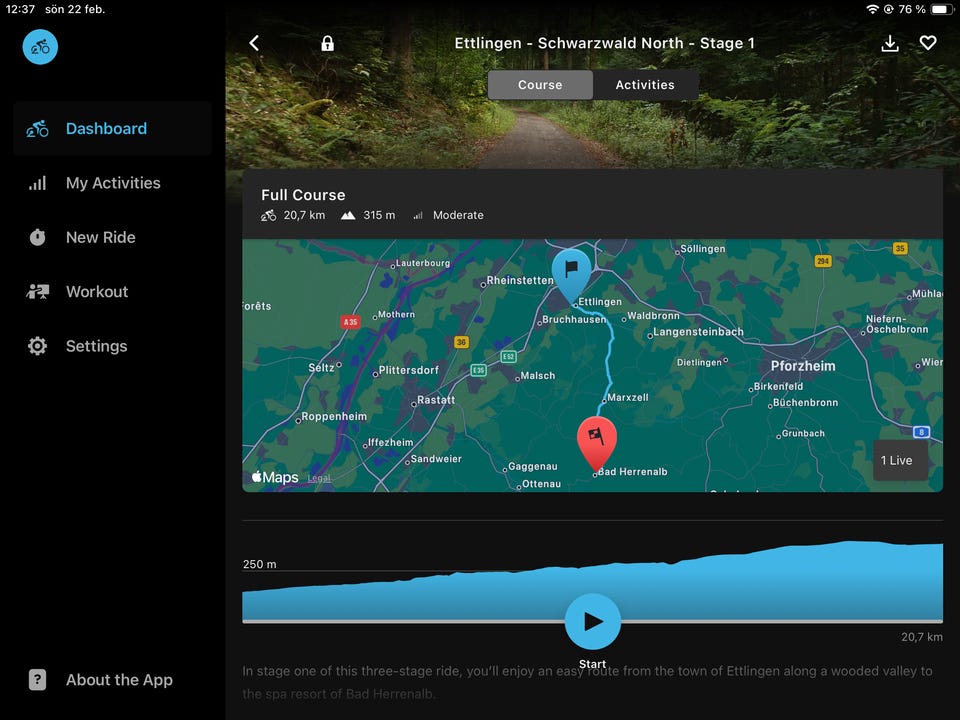Click the 294 road shield on map

[822, 261]
